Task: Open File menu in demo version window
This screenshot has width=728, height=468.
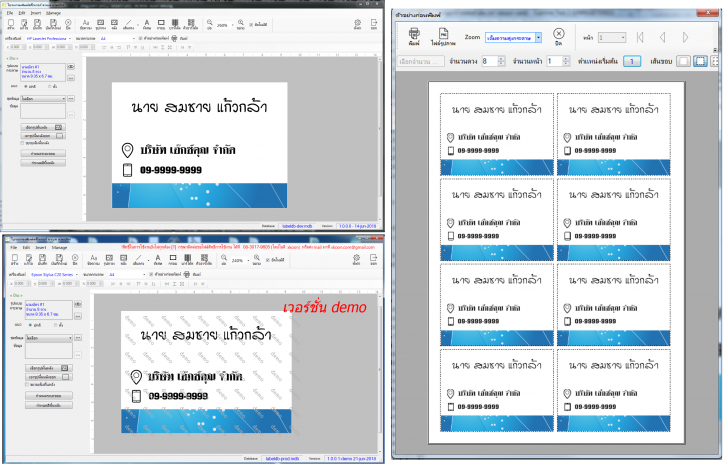Action: pos(14,247)
